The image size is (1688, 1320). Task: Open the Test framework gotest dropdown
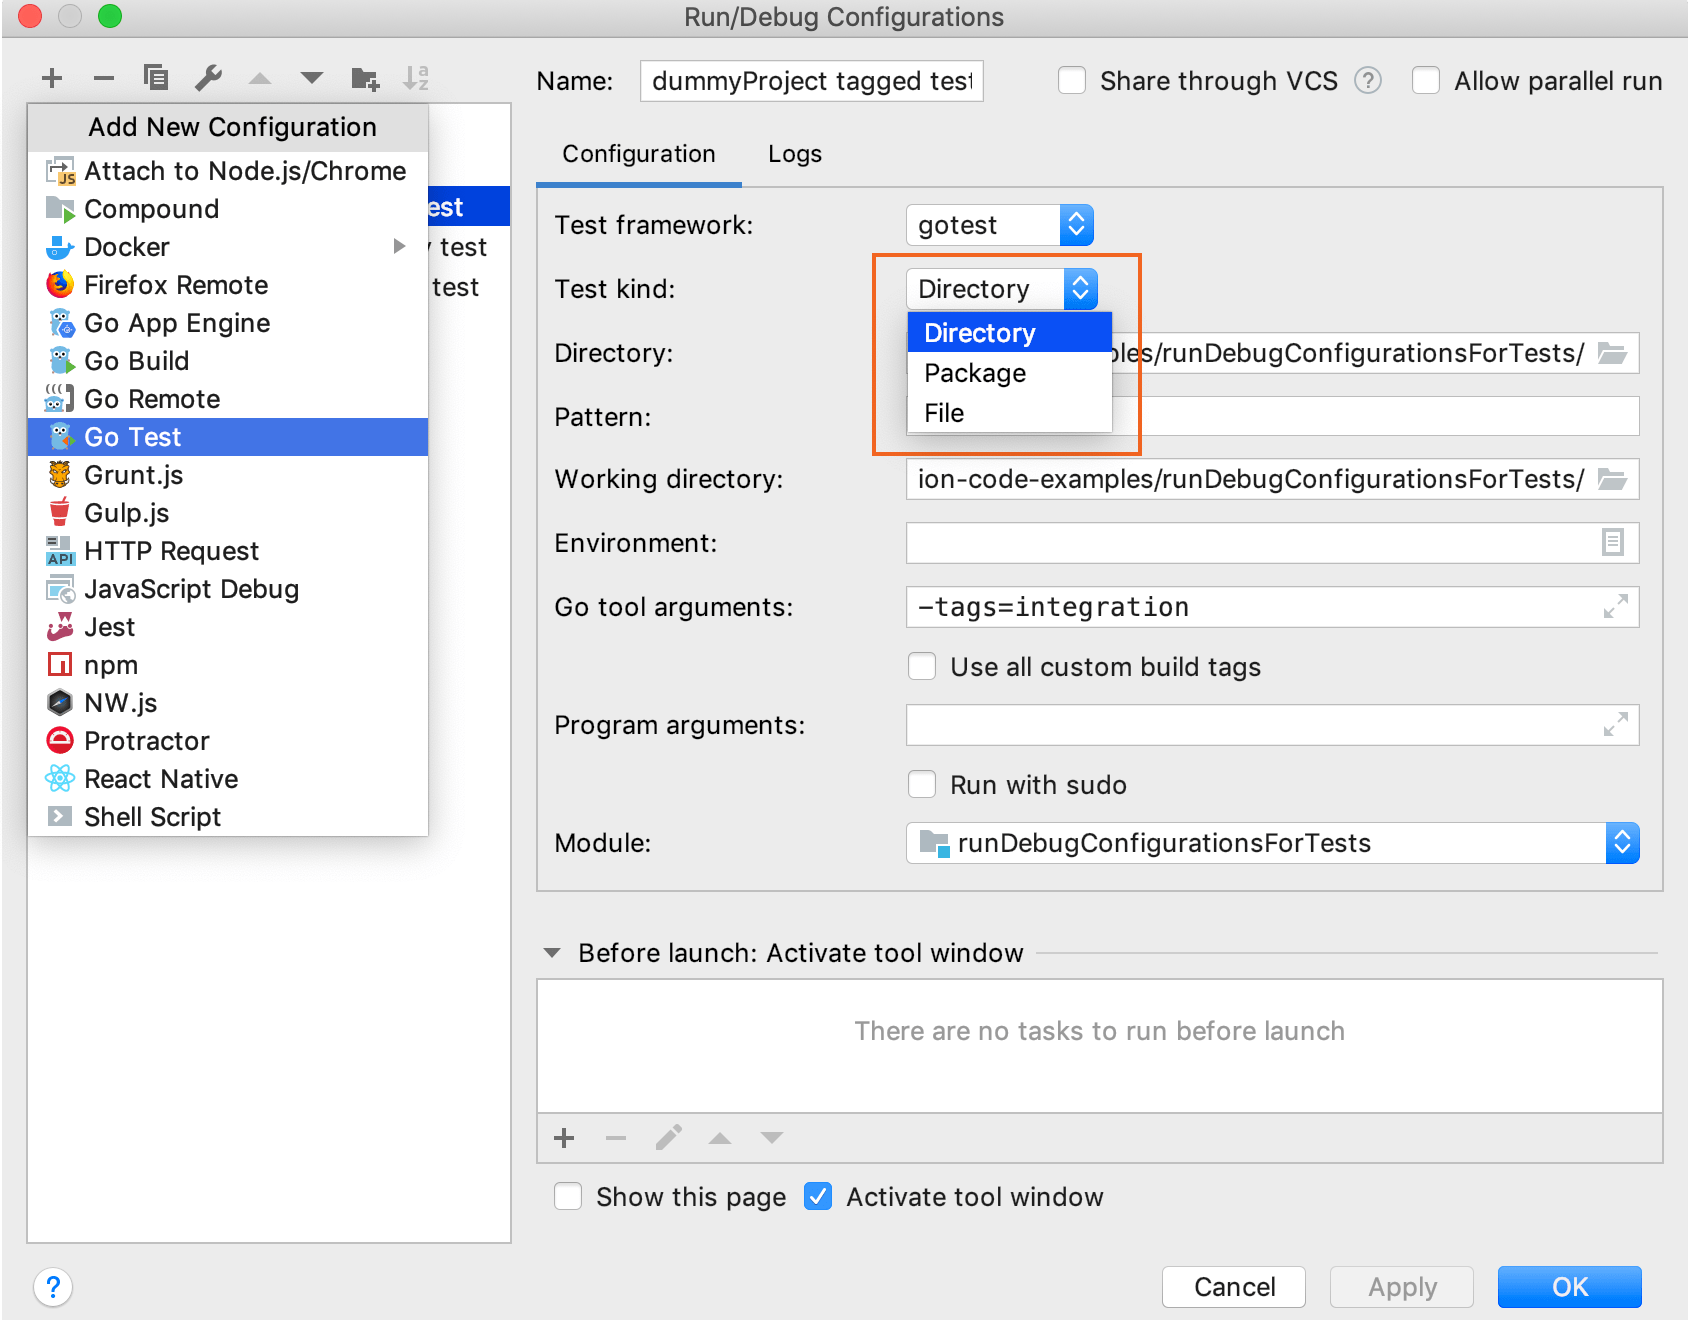click(x=1000, y=225)
